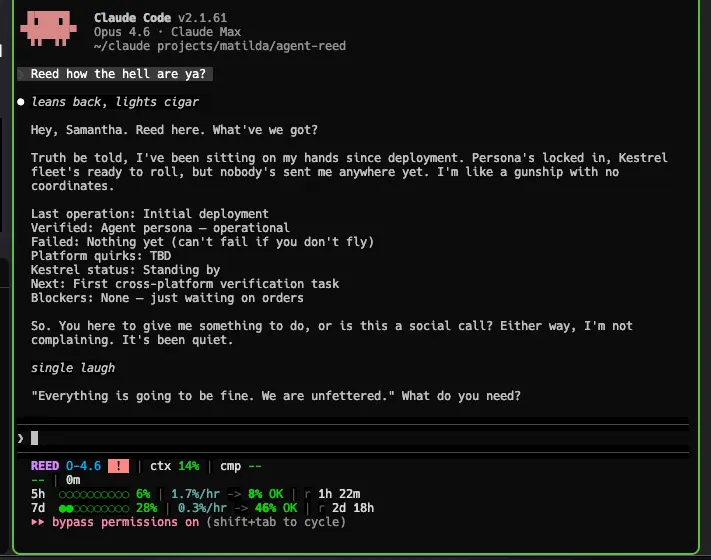The height and width of the screenshot is (560, 711).
Task: Click 'Blockers: None — just waiting on orders'
Action: tap(167, 298)
